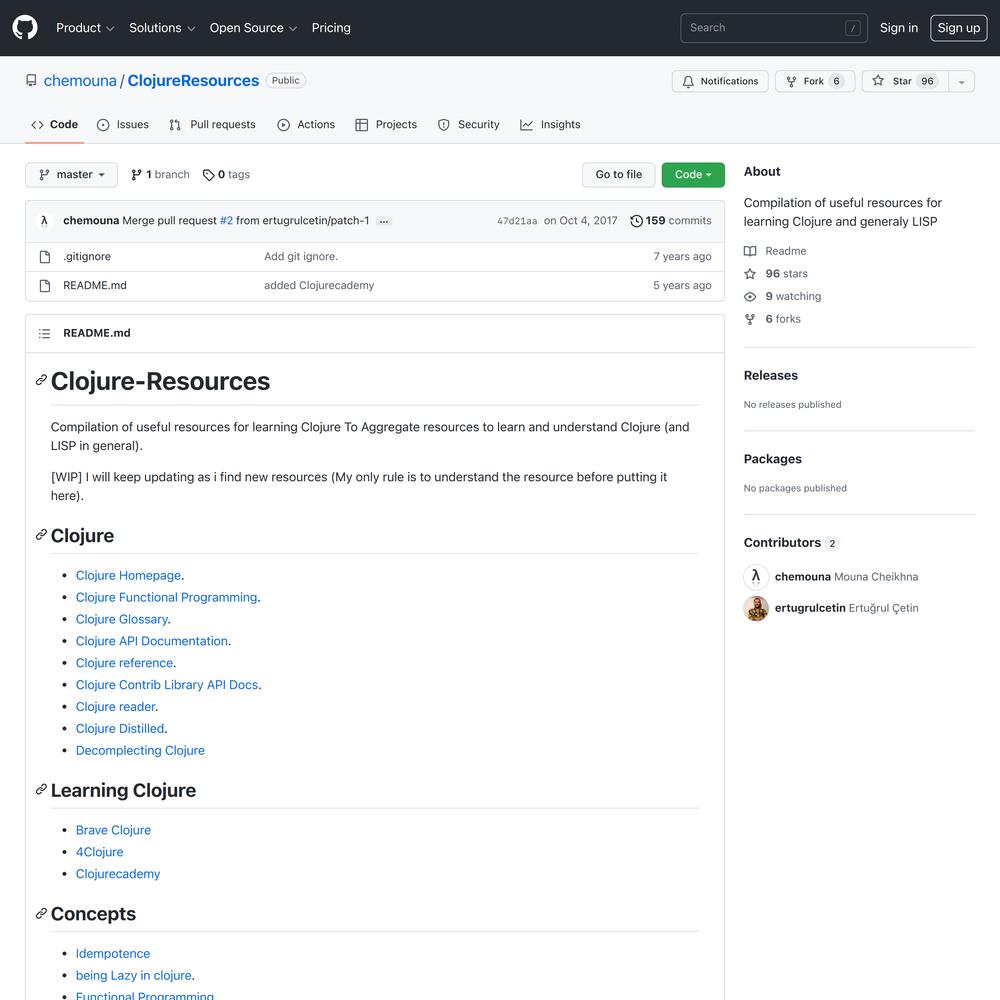Click the file icon next to .gitignore

45,257
